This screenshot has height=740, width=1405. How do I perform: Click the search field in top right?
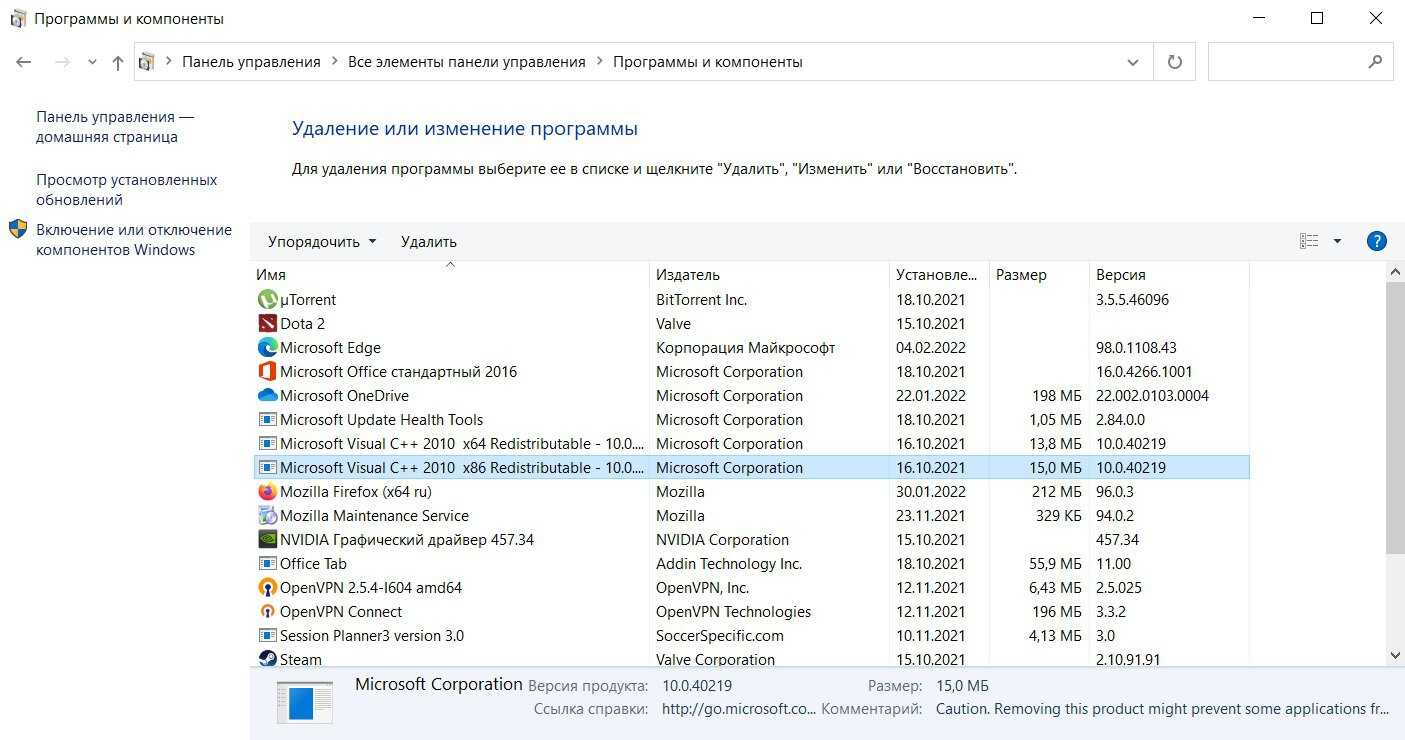click(x=1286, y=62)
